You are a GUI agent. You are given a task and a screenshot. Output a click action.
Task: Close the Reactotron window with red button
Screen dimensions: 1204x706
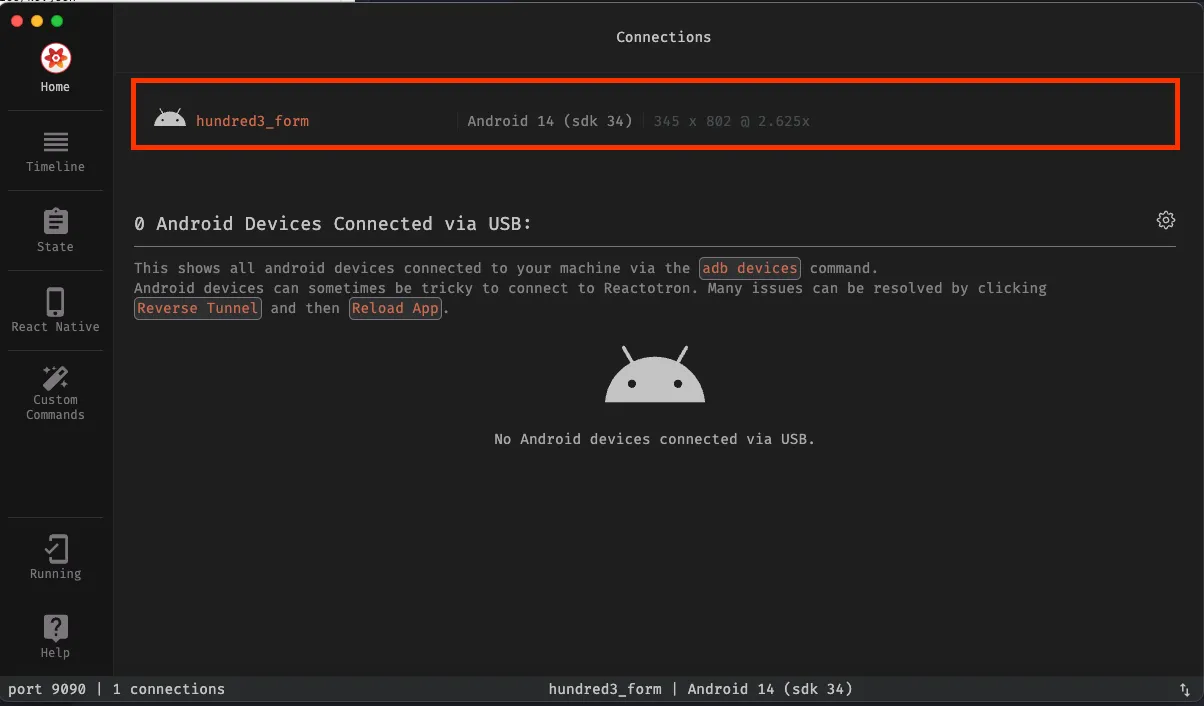[x=17, y=21]
